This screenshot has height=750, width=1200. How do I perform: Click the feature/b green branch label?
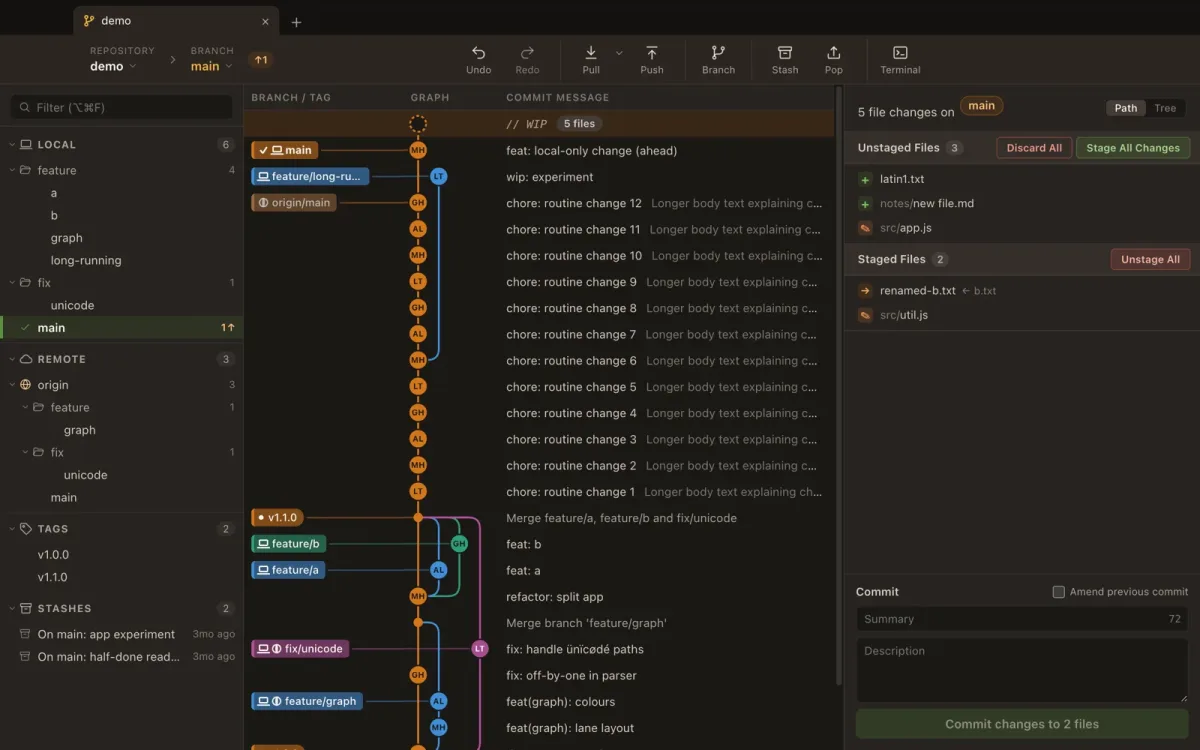(x=288, y=544)
